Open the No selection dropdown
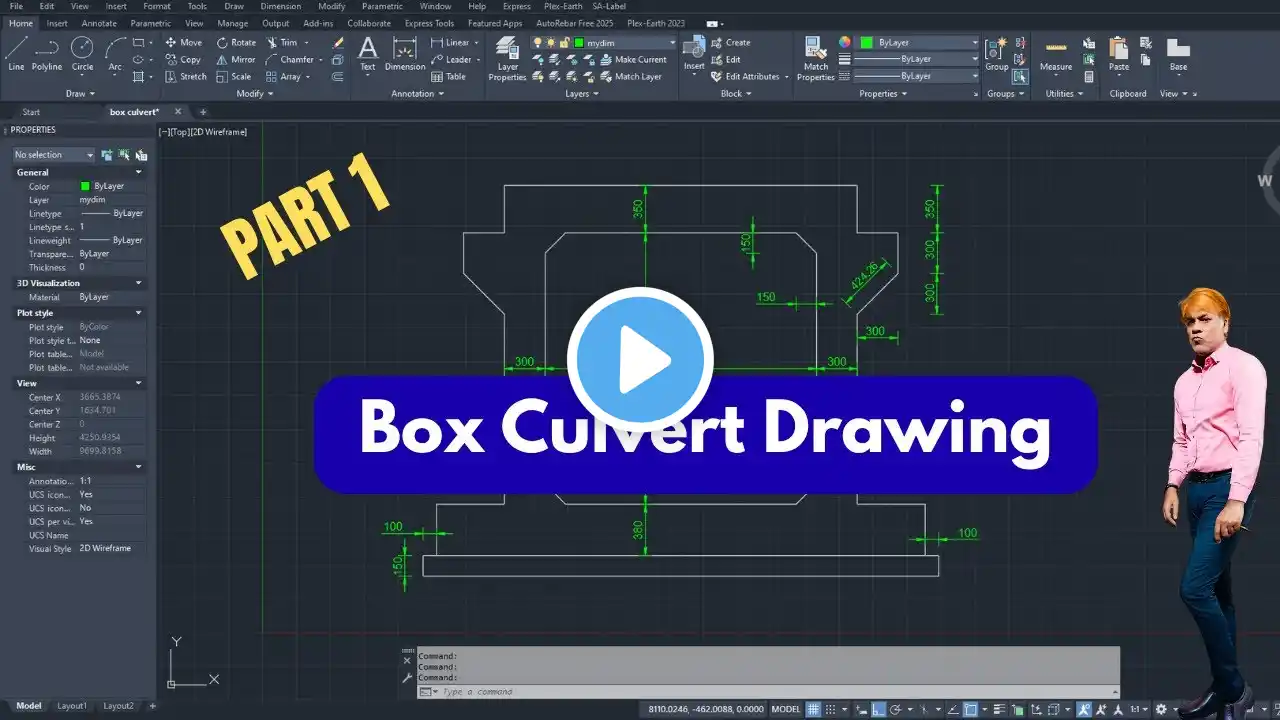 pos(54,155)
